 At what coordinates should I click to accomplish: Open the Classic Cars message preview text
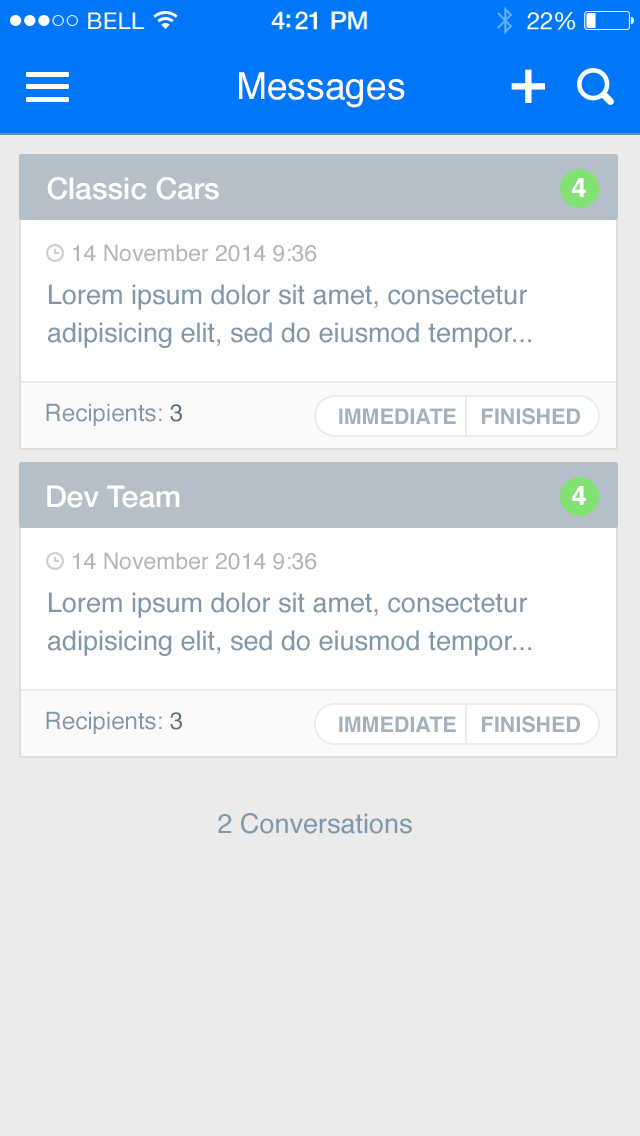pyautogui.click(x=290, y=314)
